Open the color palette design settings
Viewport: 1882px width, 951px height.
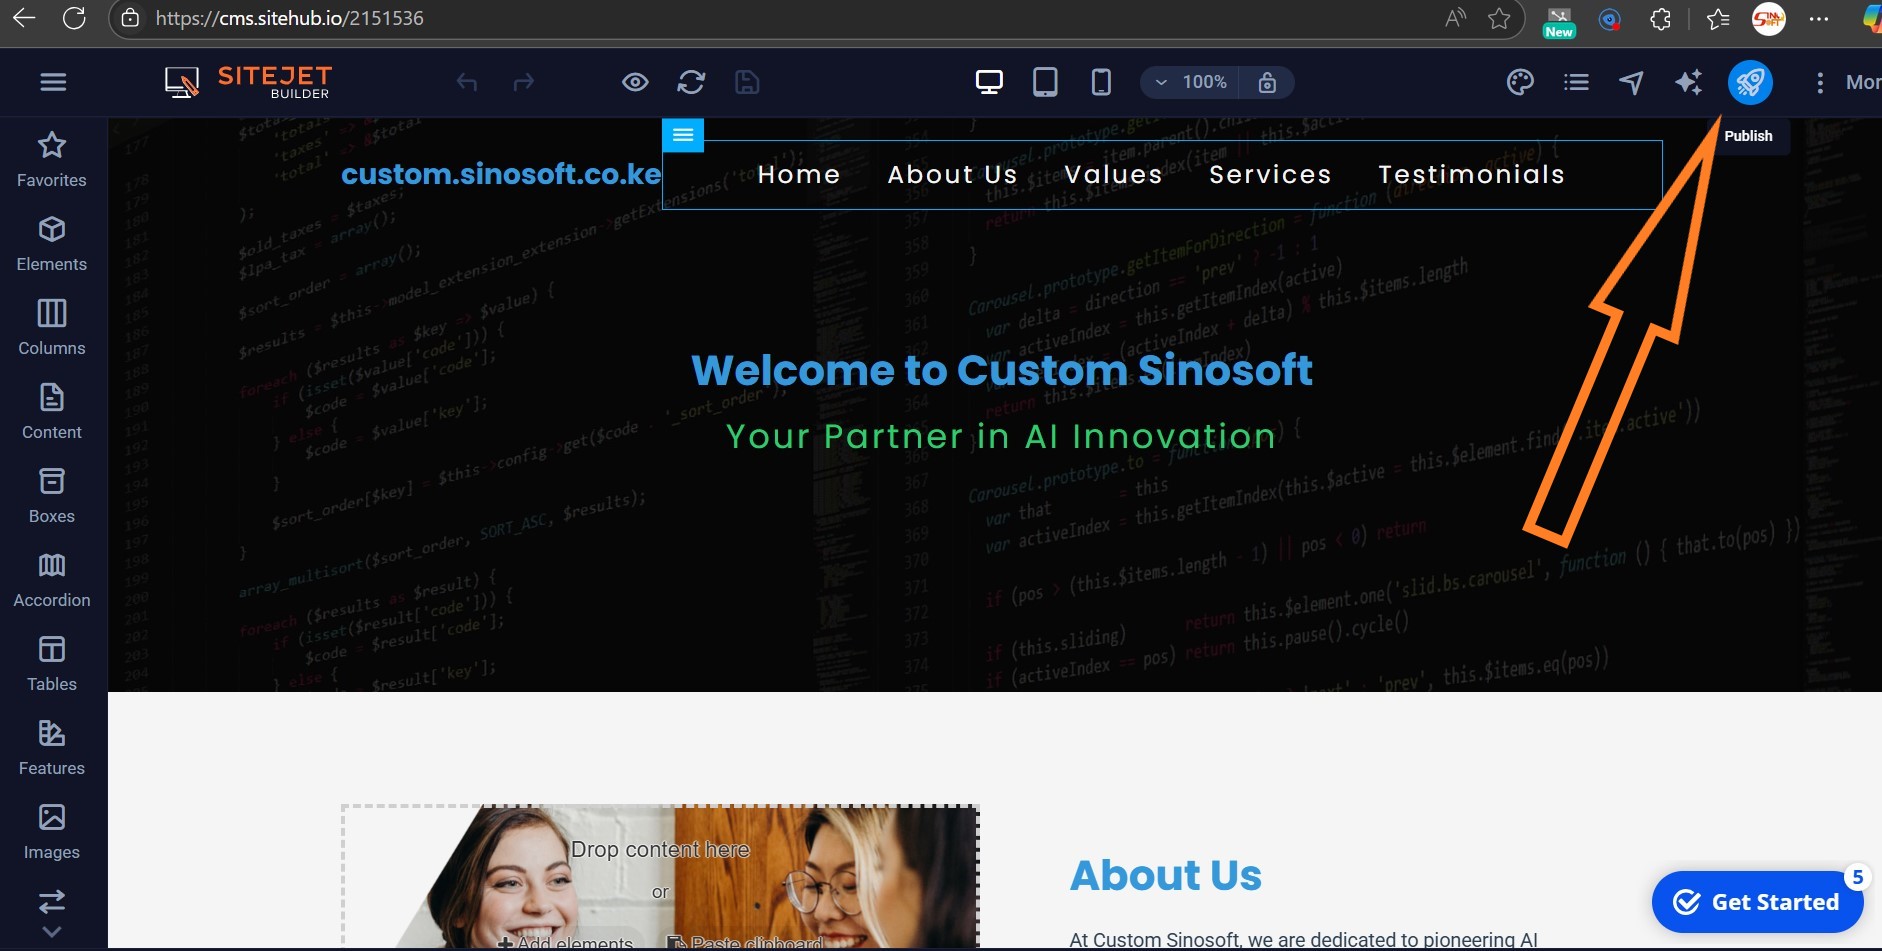[x=1520, y=82]
